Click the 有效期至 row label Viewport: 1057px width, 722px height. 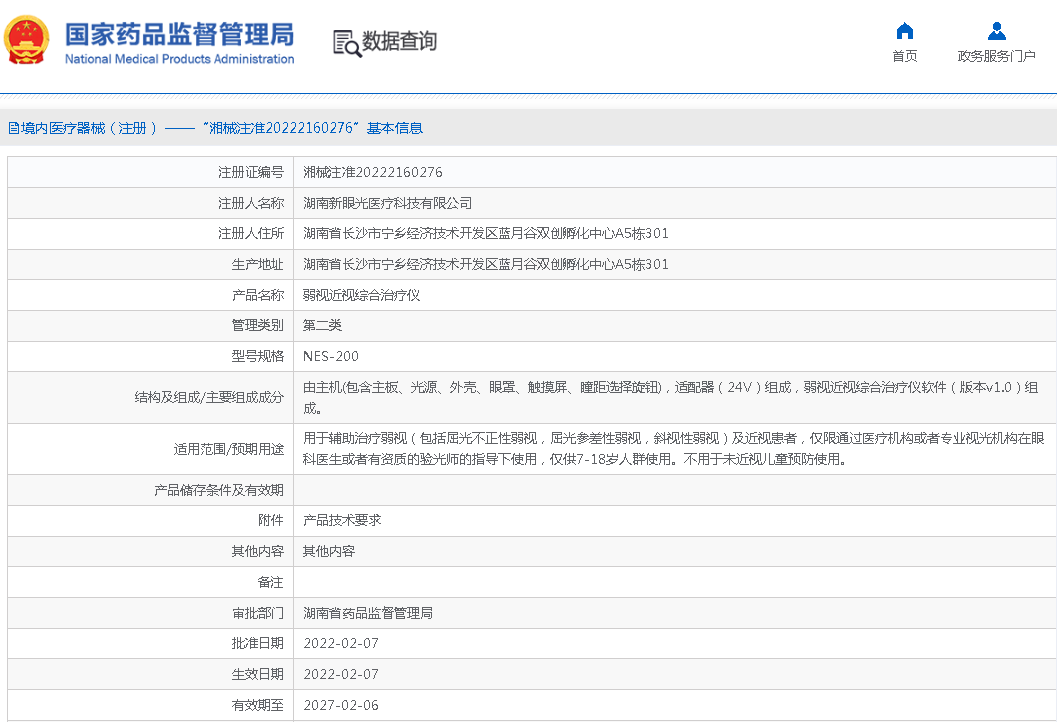coord(258,706)
